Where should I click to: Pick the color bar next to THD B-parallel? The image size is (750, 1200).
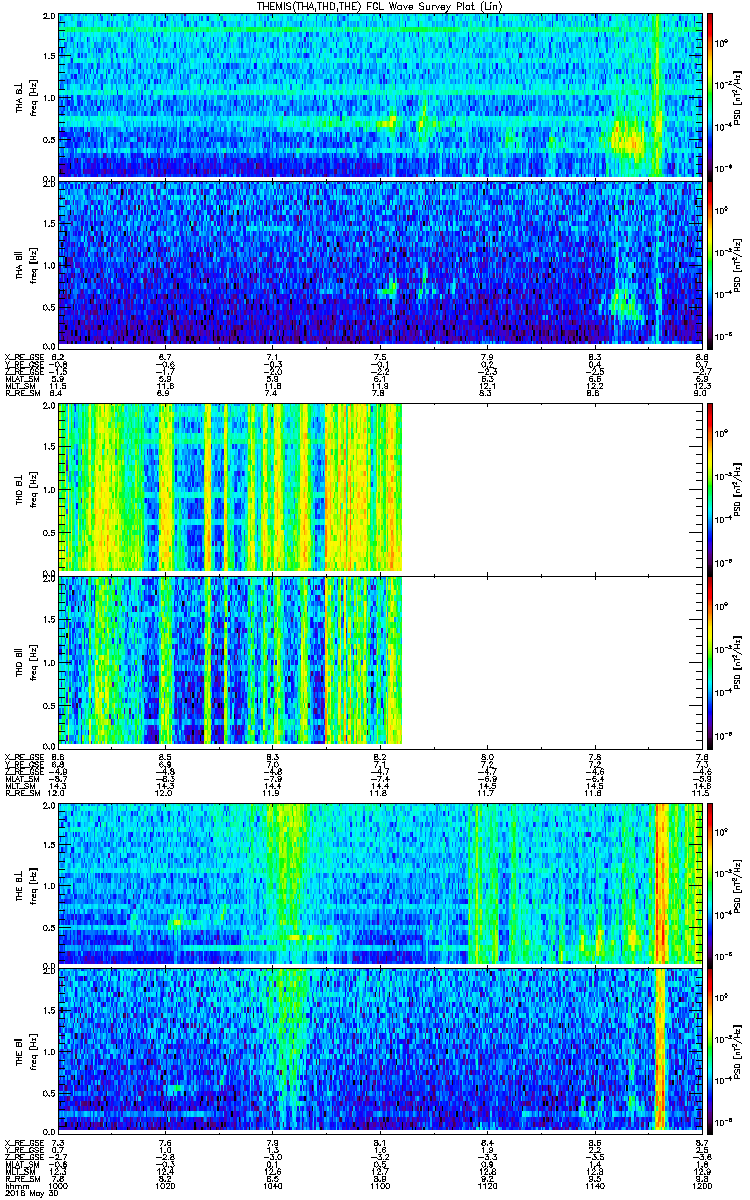coord(710,660)
